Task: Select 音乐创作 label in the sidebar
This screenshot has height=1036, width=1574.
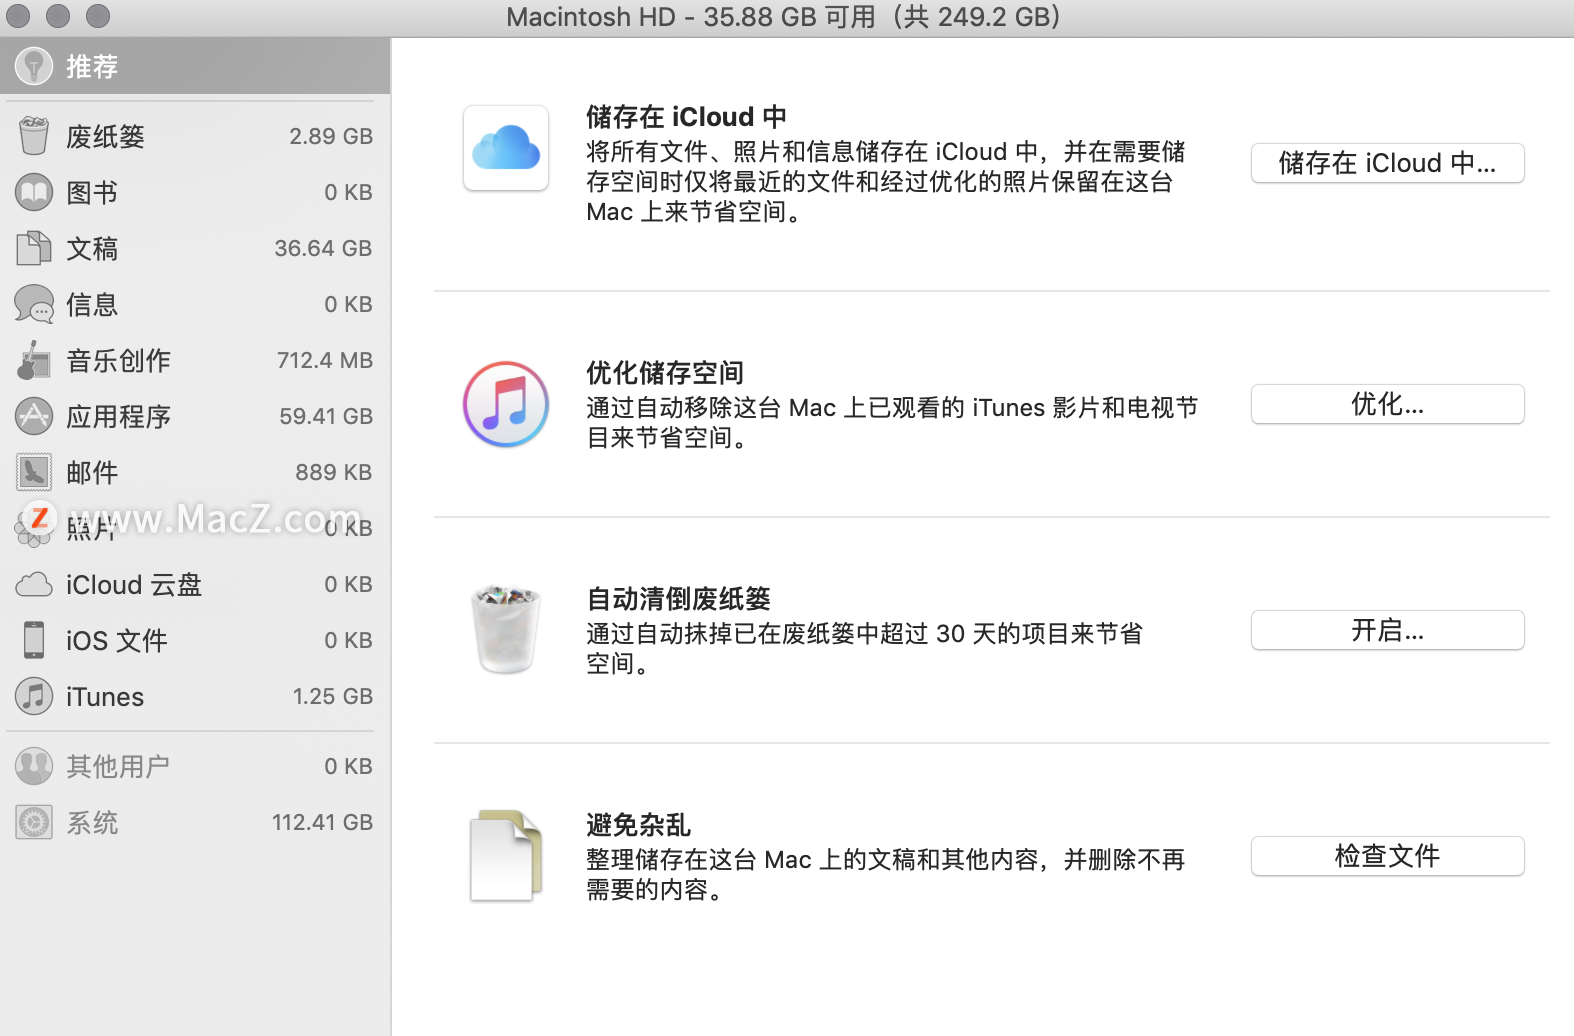Action: point(118,361)
